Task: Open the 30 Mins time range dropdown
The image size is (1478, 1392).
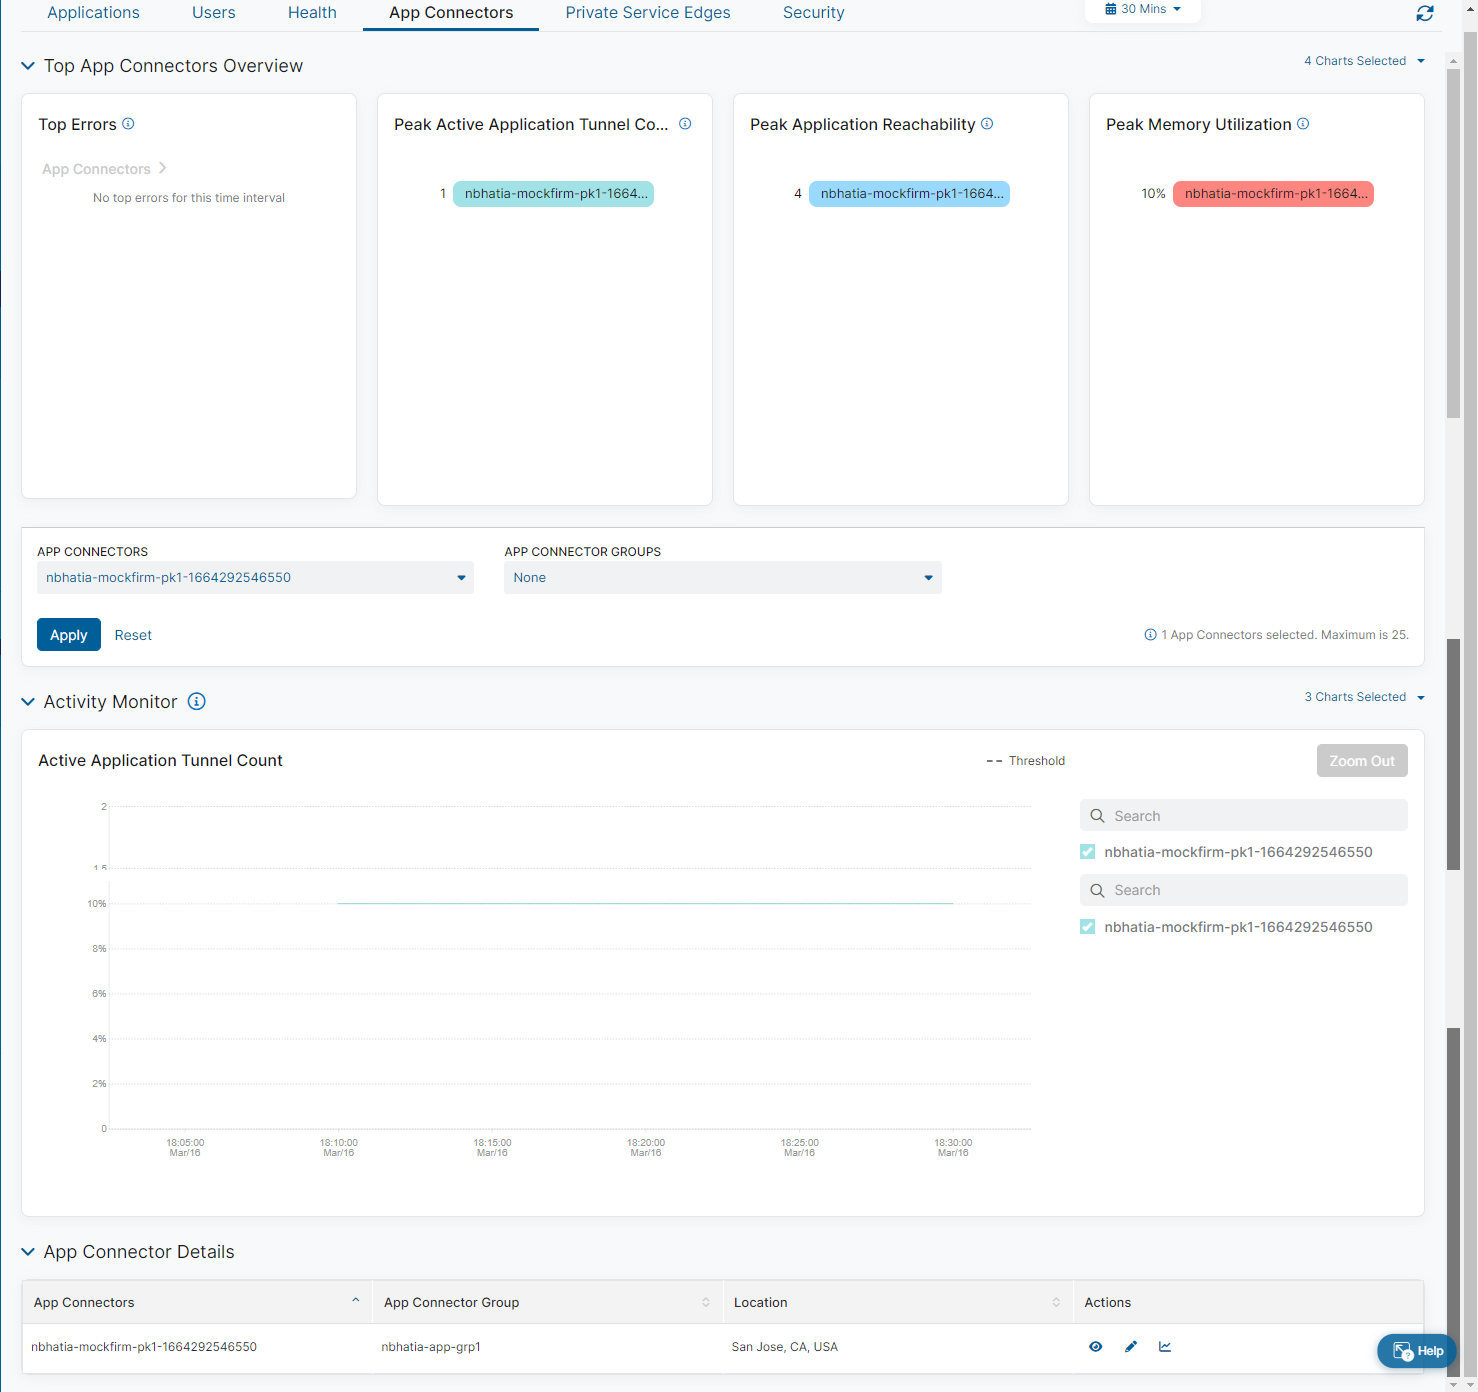Action: [x=1143, y=9]
